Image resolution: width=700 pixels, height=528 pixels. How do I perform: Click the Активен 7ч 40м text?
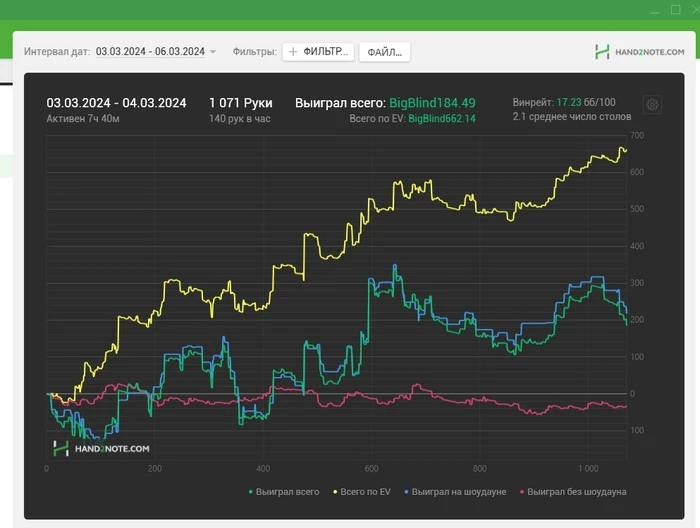pos(83,119)
